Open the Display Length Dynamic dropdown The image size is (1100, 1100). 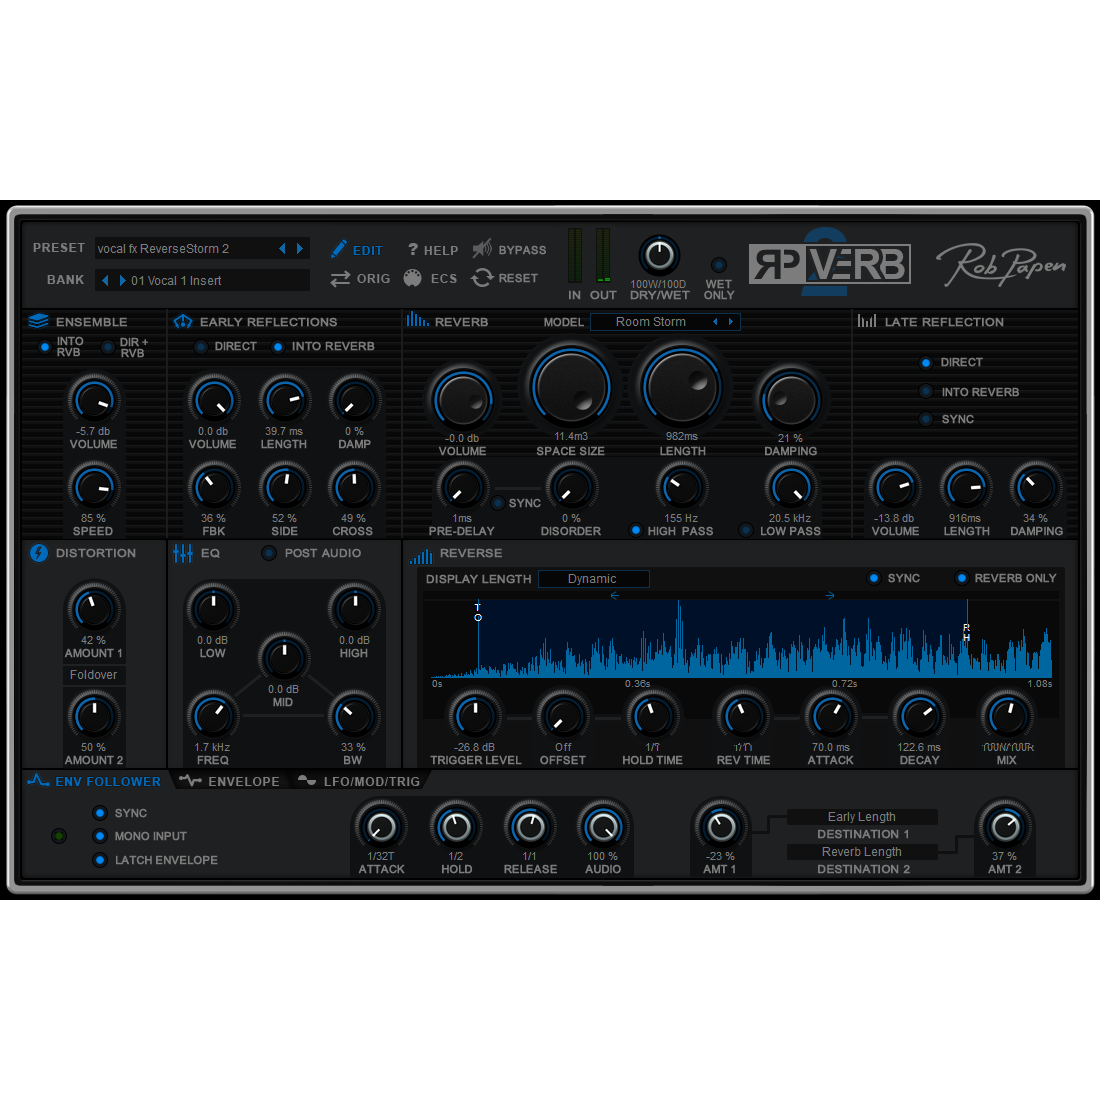coord(593,579)
